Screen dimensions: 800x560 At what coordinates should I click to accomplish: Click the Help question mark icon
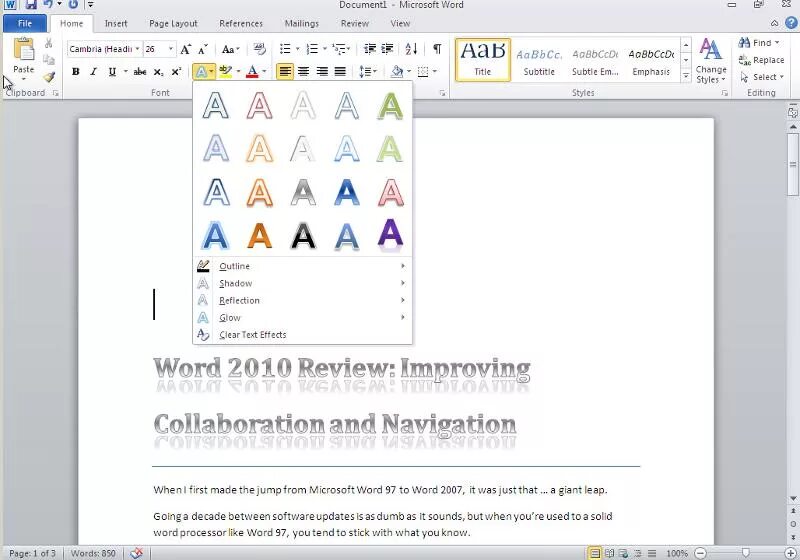click(791, 23)
